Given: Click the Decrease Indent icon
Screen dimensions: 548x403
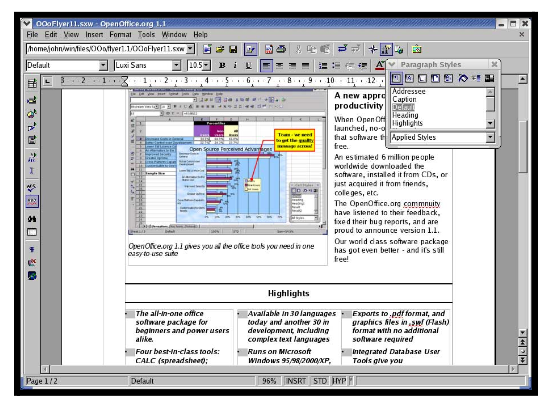Looking at the screenshot, I should tap(349, 65).
